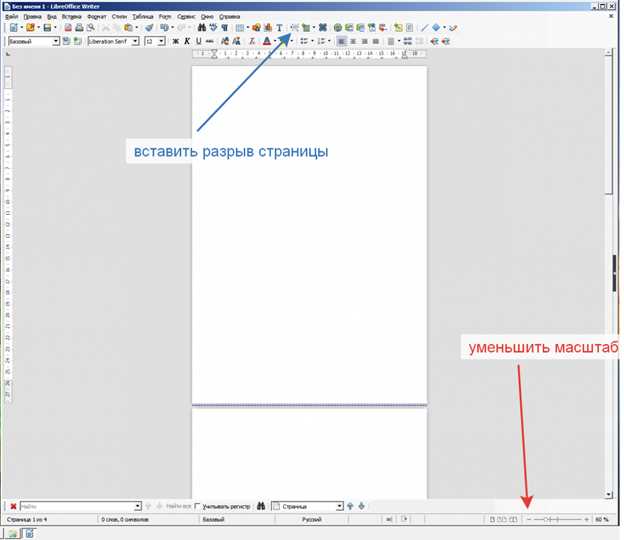This screenshot has width=624, height=540.
Task: Insert comment note icon
Action: [398, 28]
